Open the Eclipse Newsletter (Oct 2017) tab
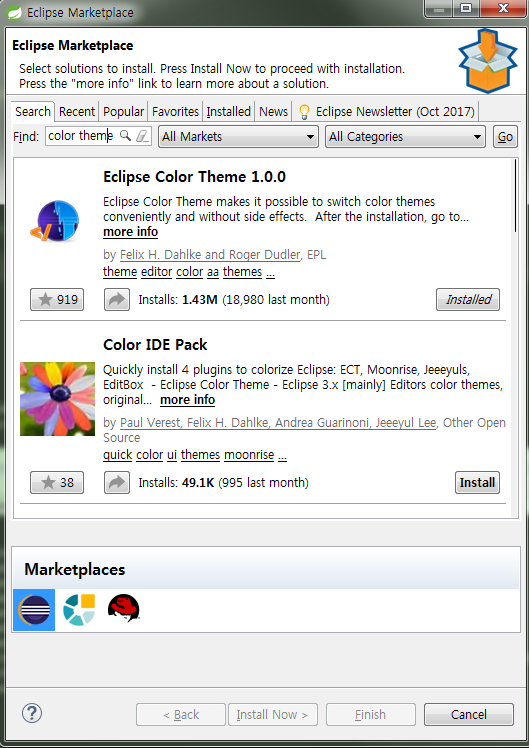The image size is (529, 748). 387,112
